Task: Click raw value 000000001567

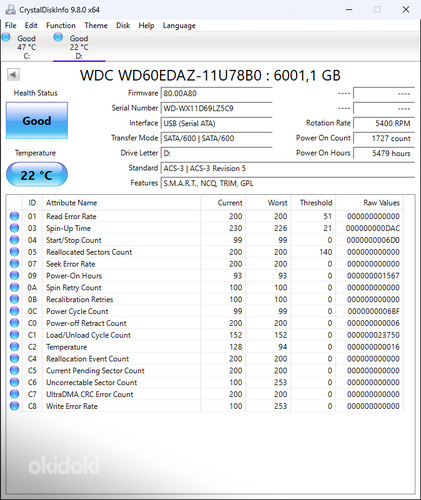Action: click(373, 276)
